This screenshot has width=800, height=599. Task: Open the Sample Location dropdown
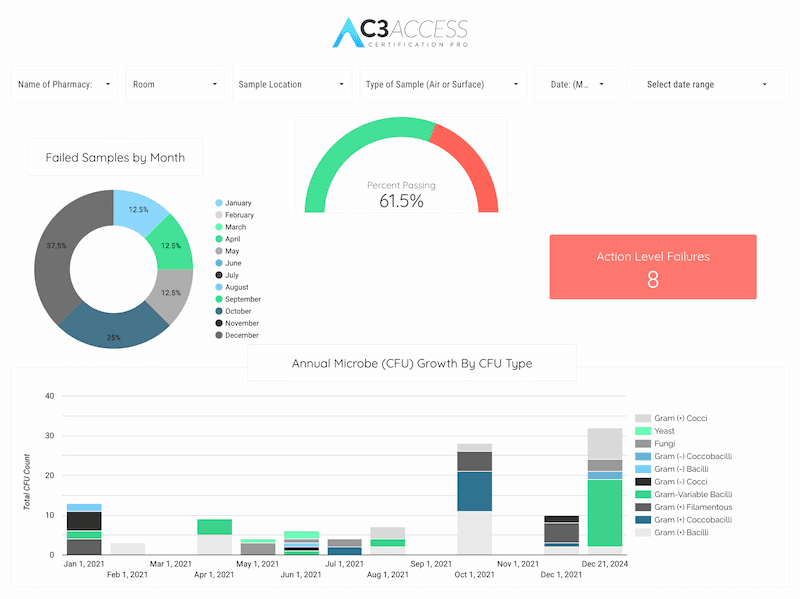[292, 84]
